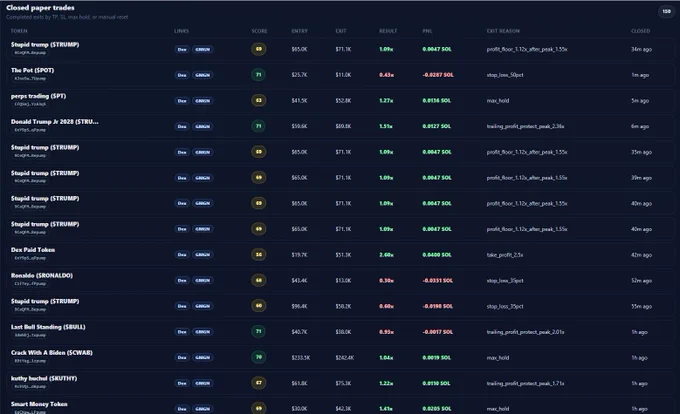This screenshot has height=414, width=680.
Task: Open GMGN link for kuthy huchul ($KUTHY)
Action: coord(203,383)
